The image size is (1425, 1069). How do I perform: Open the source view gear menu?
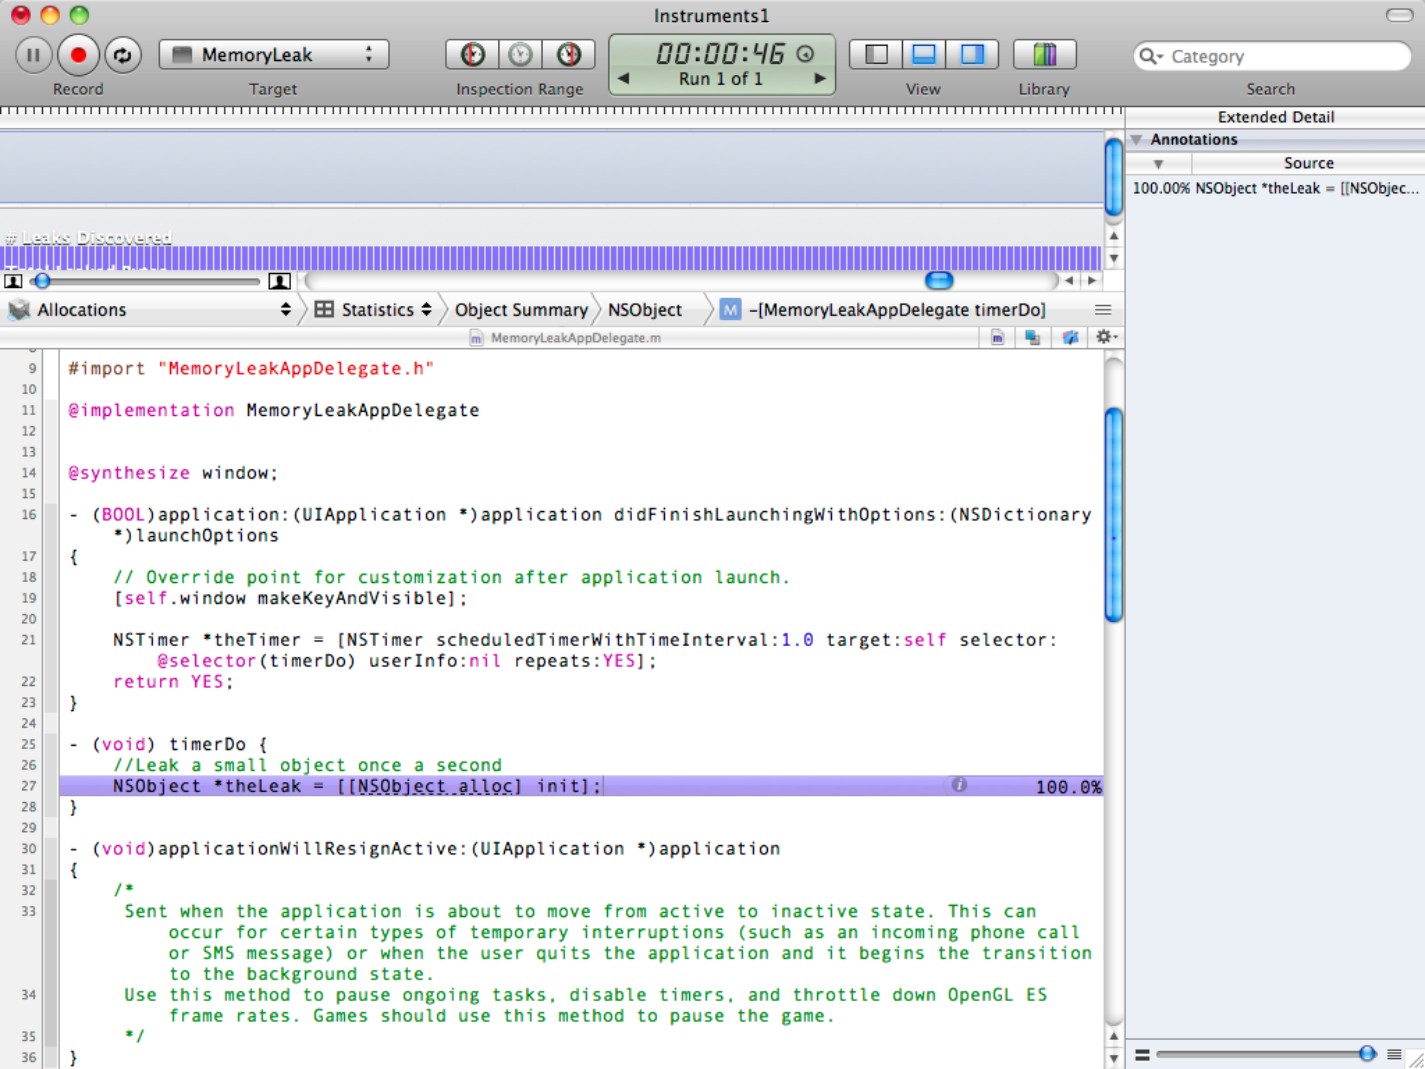(x=1106, y=337)
